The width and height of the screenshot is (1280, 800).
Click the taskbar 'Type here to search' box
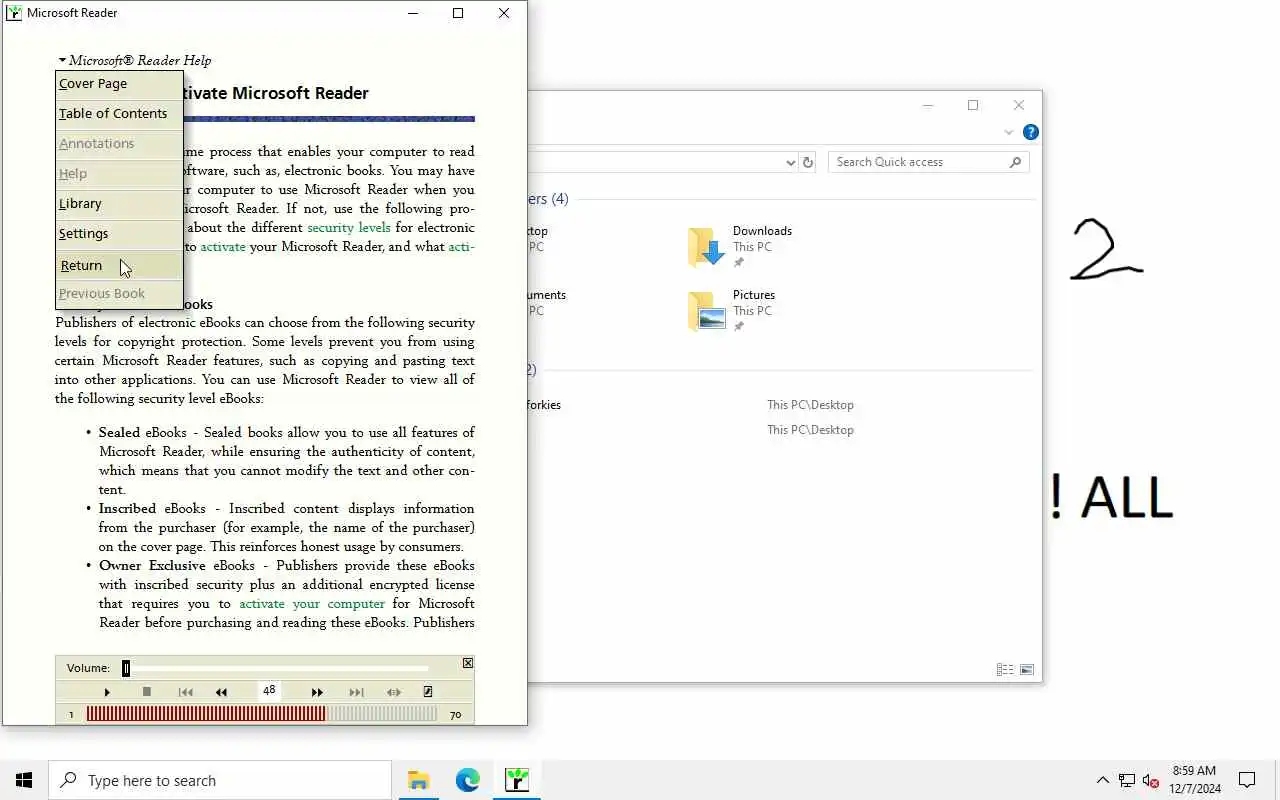pos(220,780)
